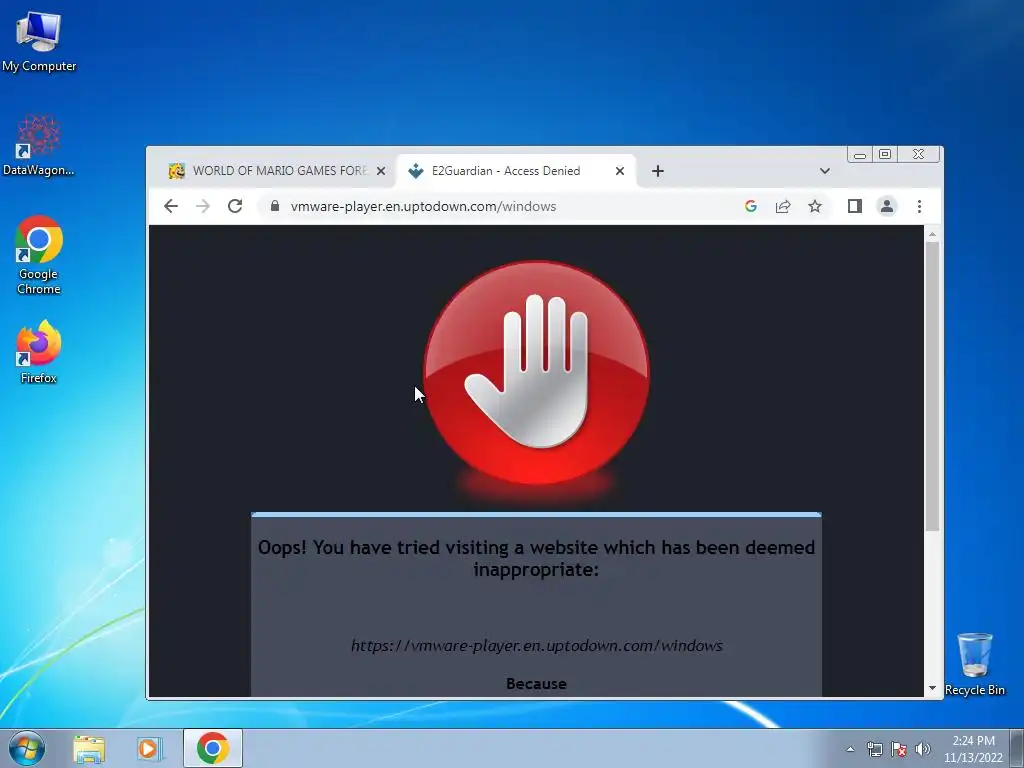Expand the tab search dropdown
Image resolution: width=1024 pixels, height=768 pixels.
pyautogui.click(x=825, y=171)
